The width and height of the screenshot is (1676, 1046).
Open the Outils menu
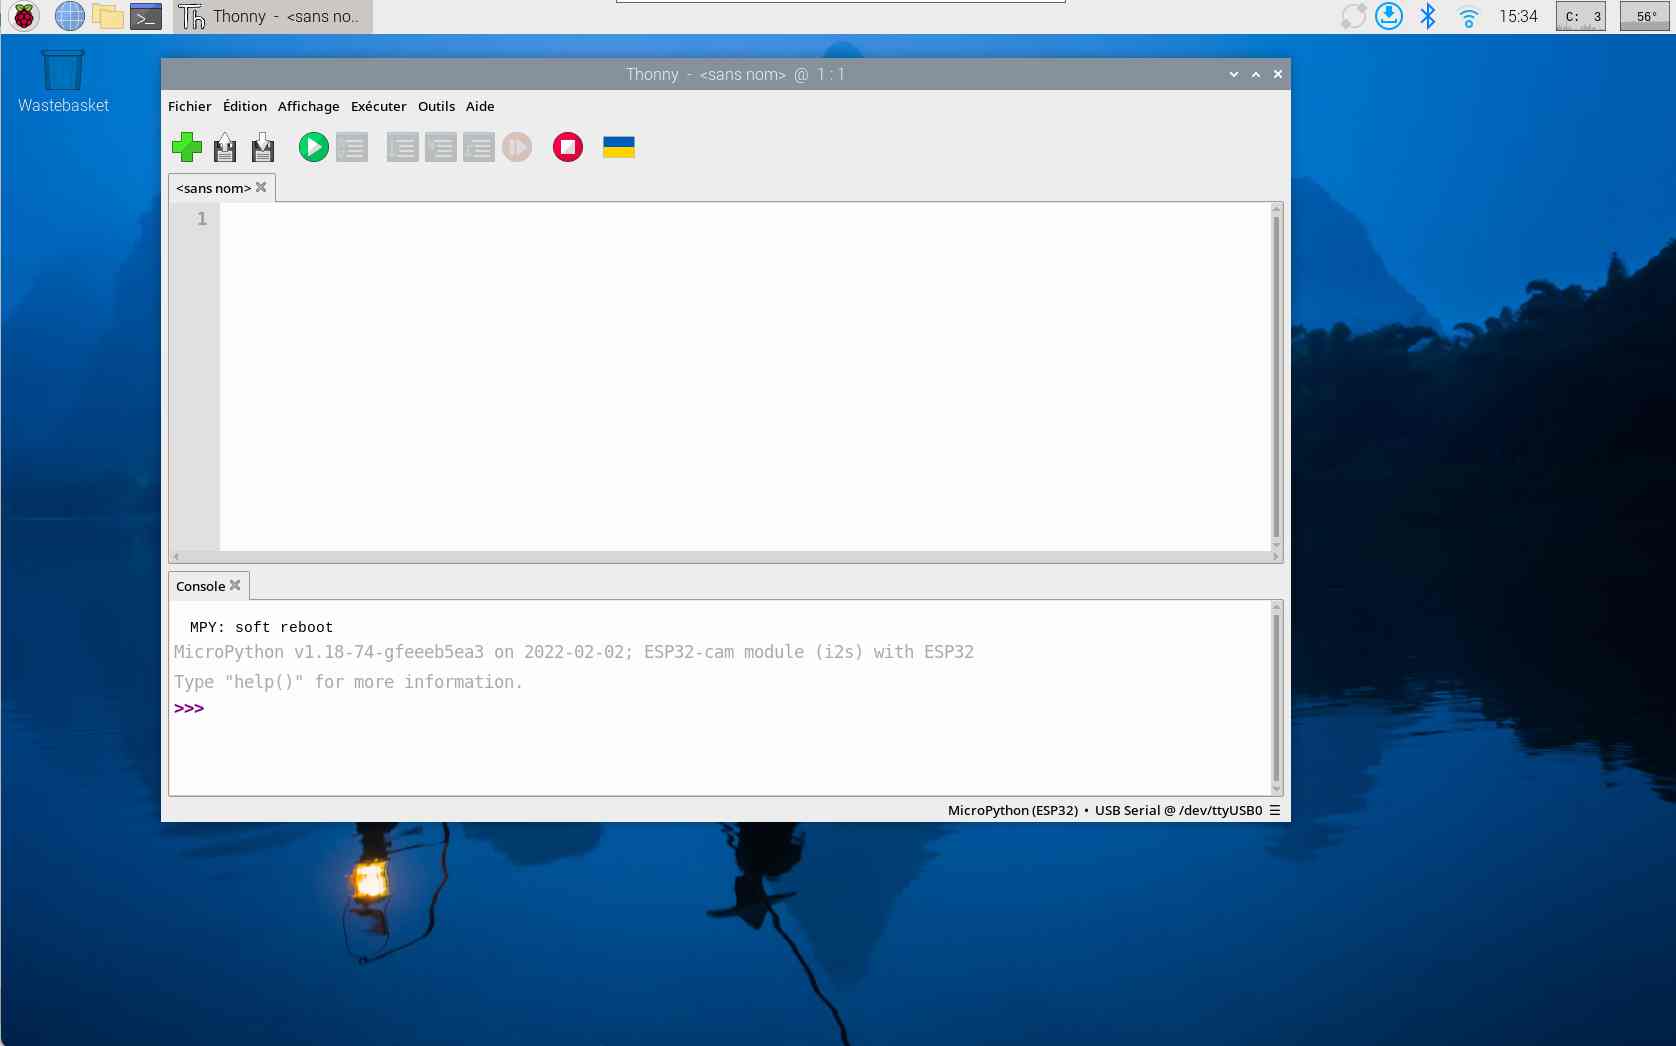(x=436, y=106)
